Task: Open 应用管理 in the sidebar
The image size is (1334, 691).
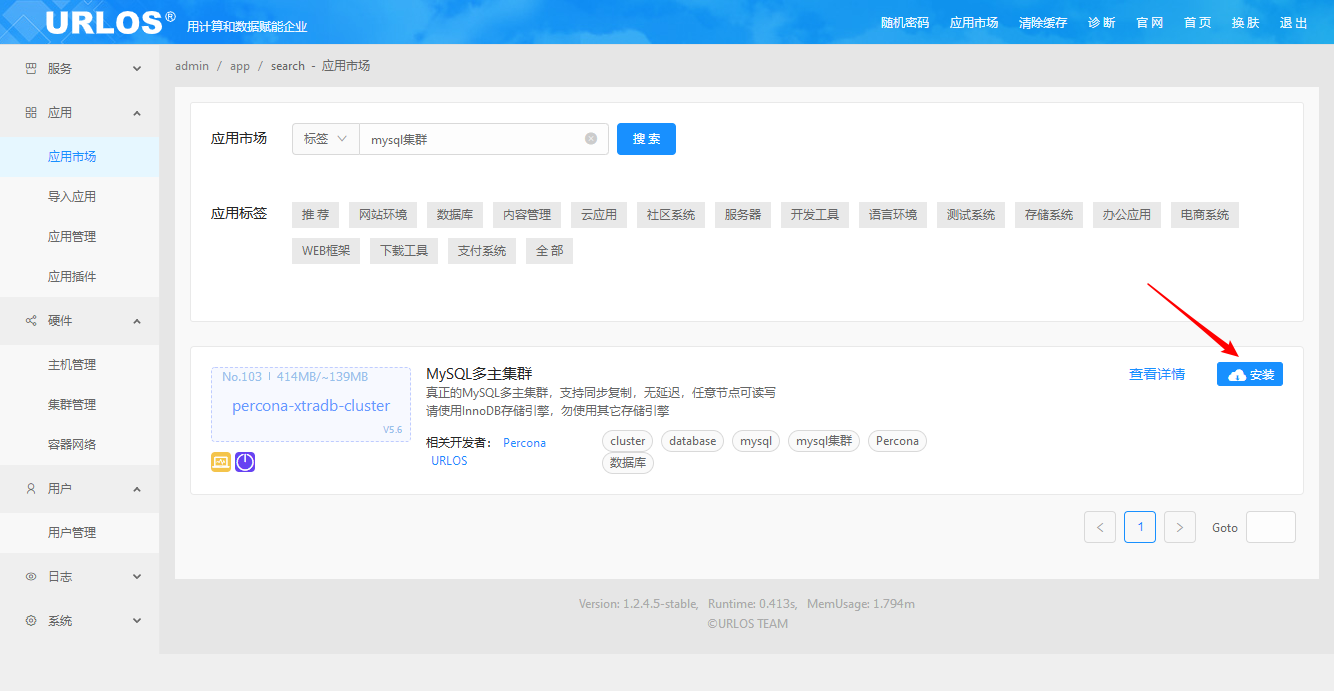Action: [72, 237]
